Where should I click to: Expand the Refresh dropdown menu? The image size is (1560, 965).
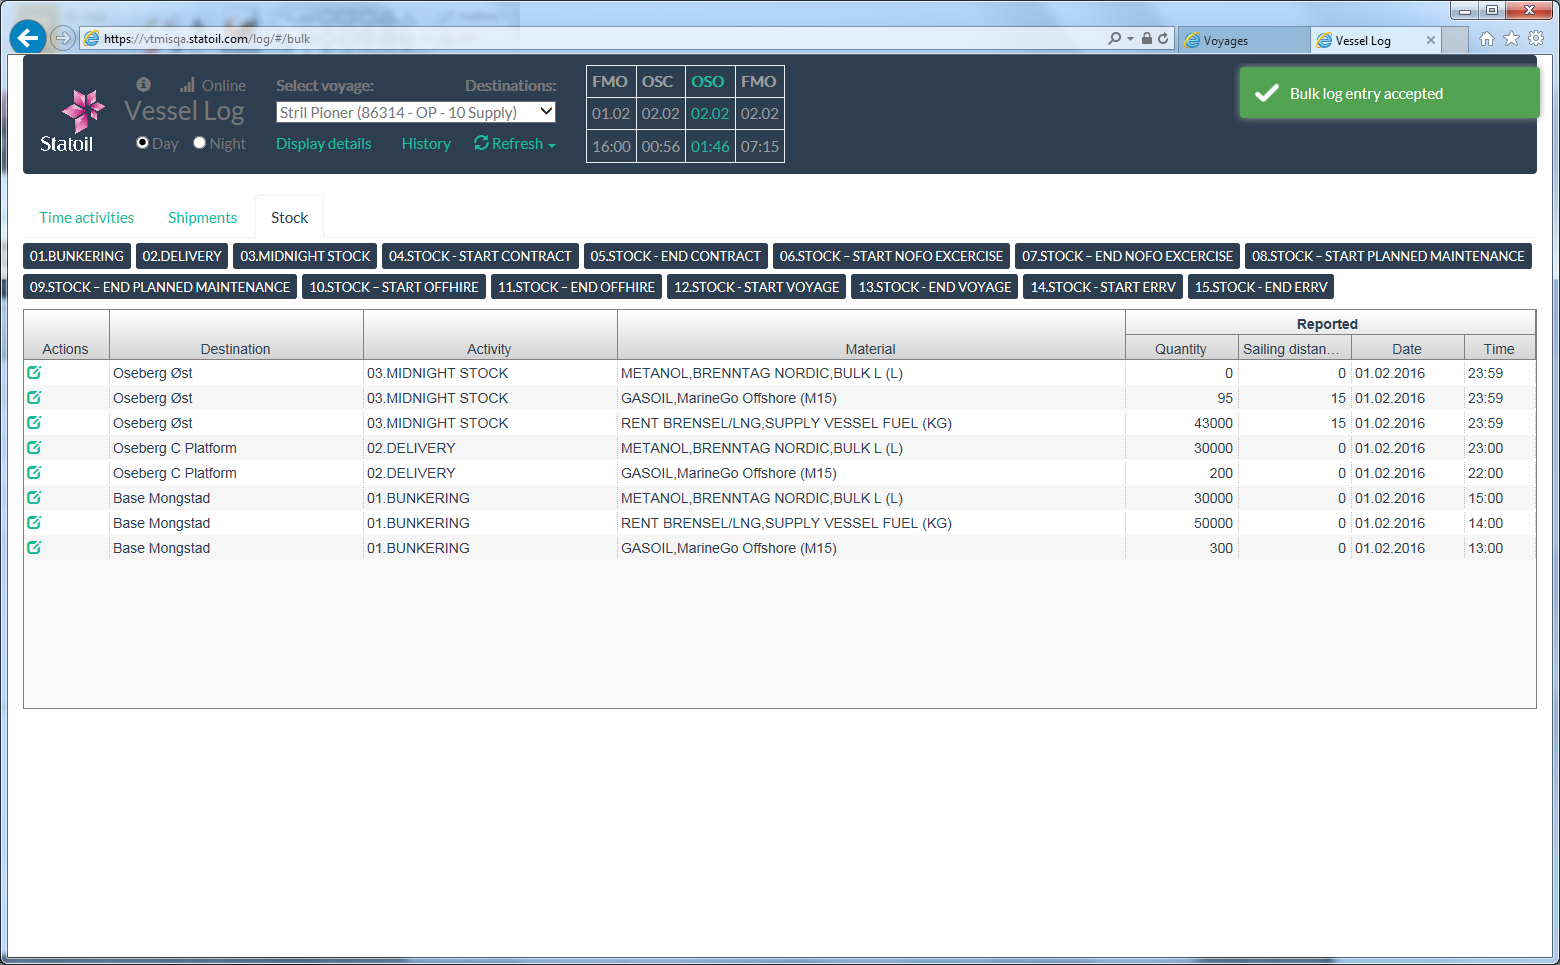point(515,144)
